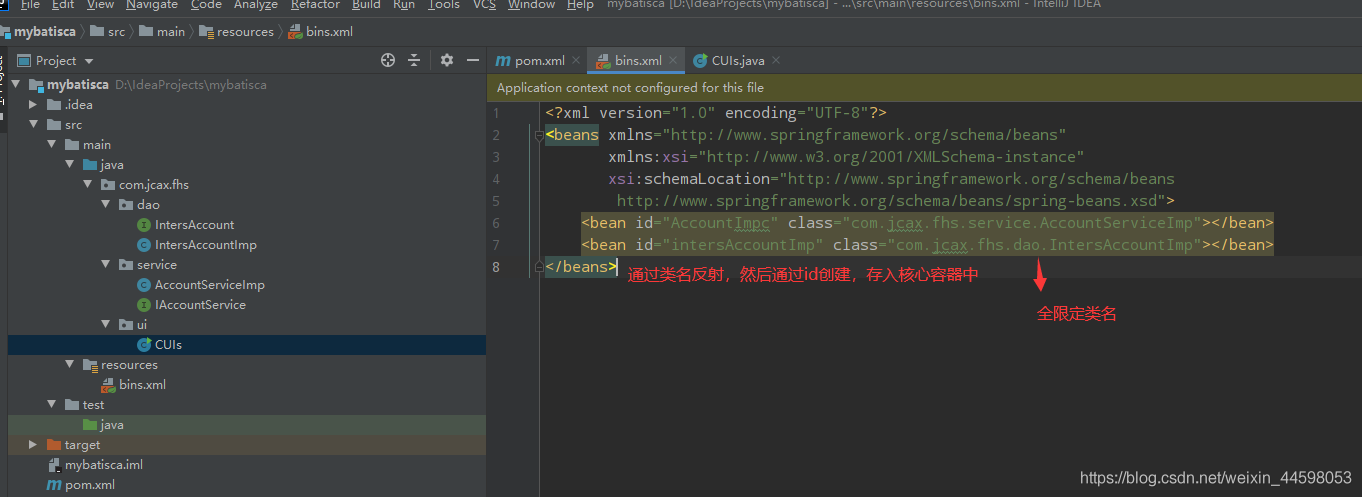Collapse the test folder
Screen dimensions: 1362x497
click(52, 405)
